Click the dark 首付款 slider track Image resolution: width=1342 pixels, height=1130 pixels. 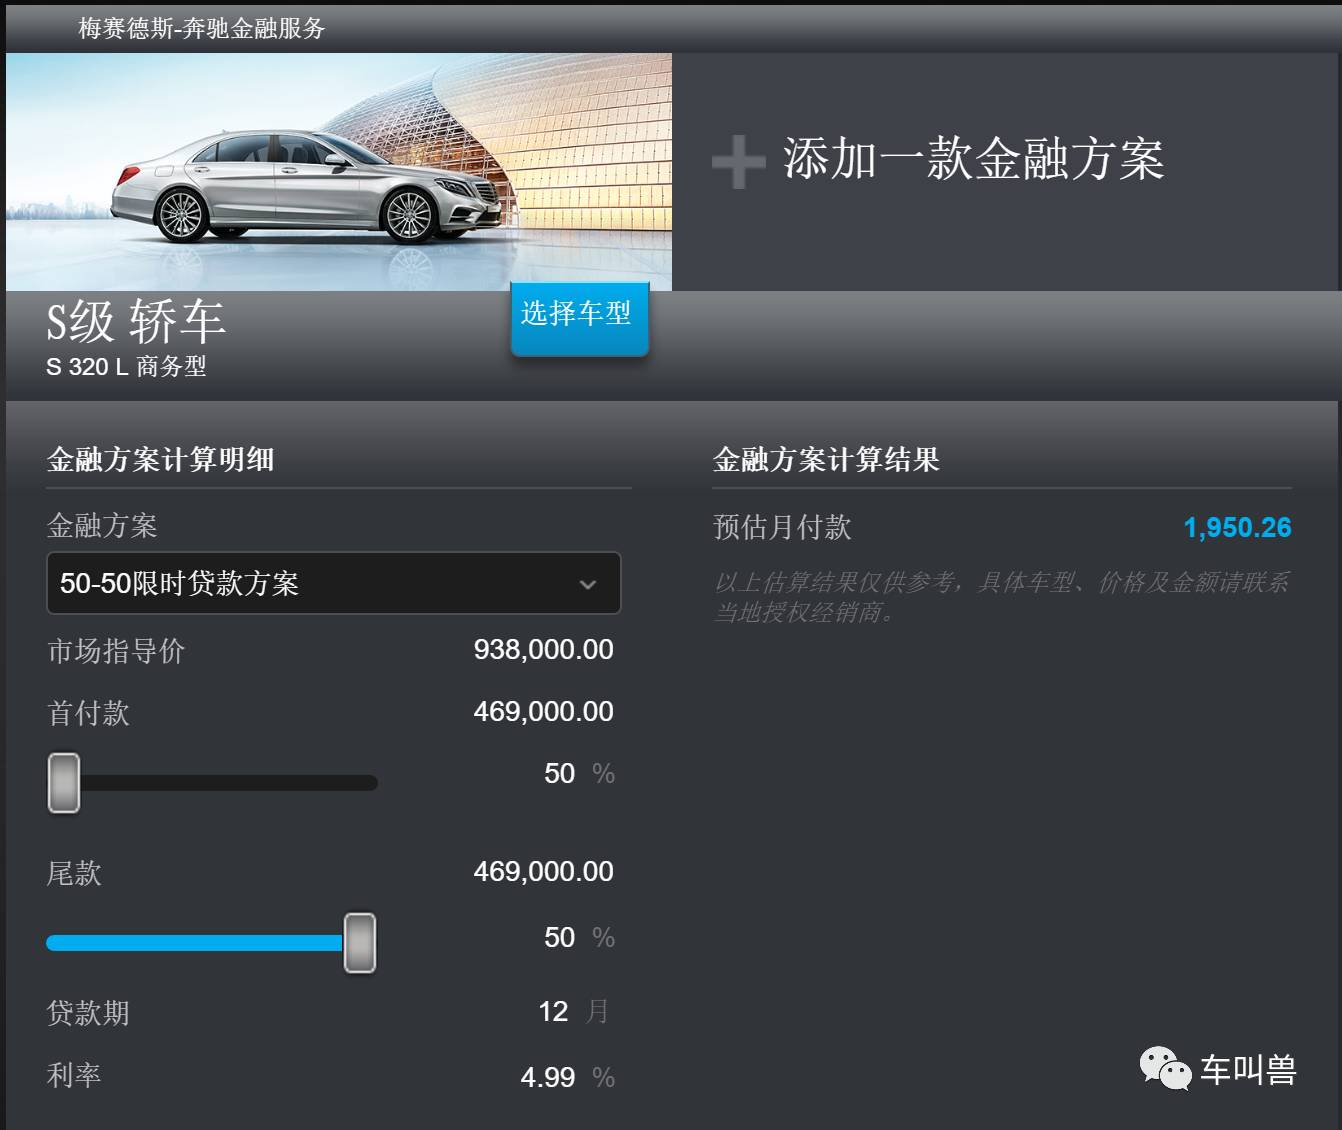pyautogui.click(x=228, y=783)
